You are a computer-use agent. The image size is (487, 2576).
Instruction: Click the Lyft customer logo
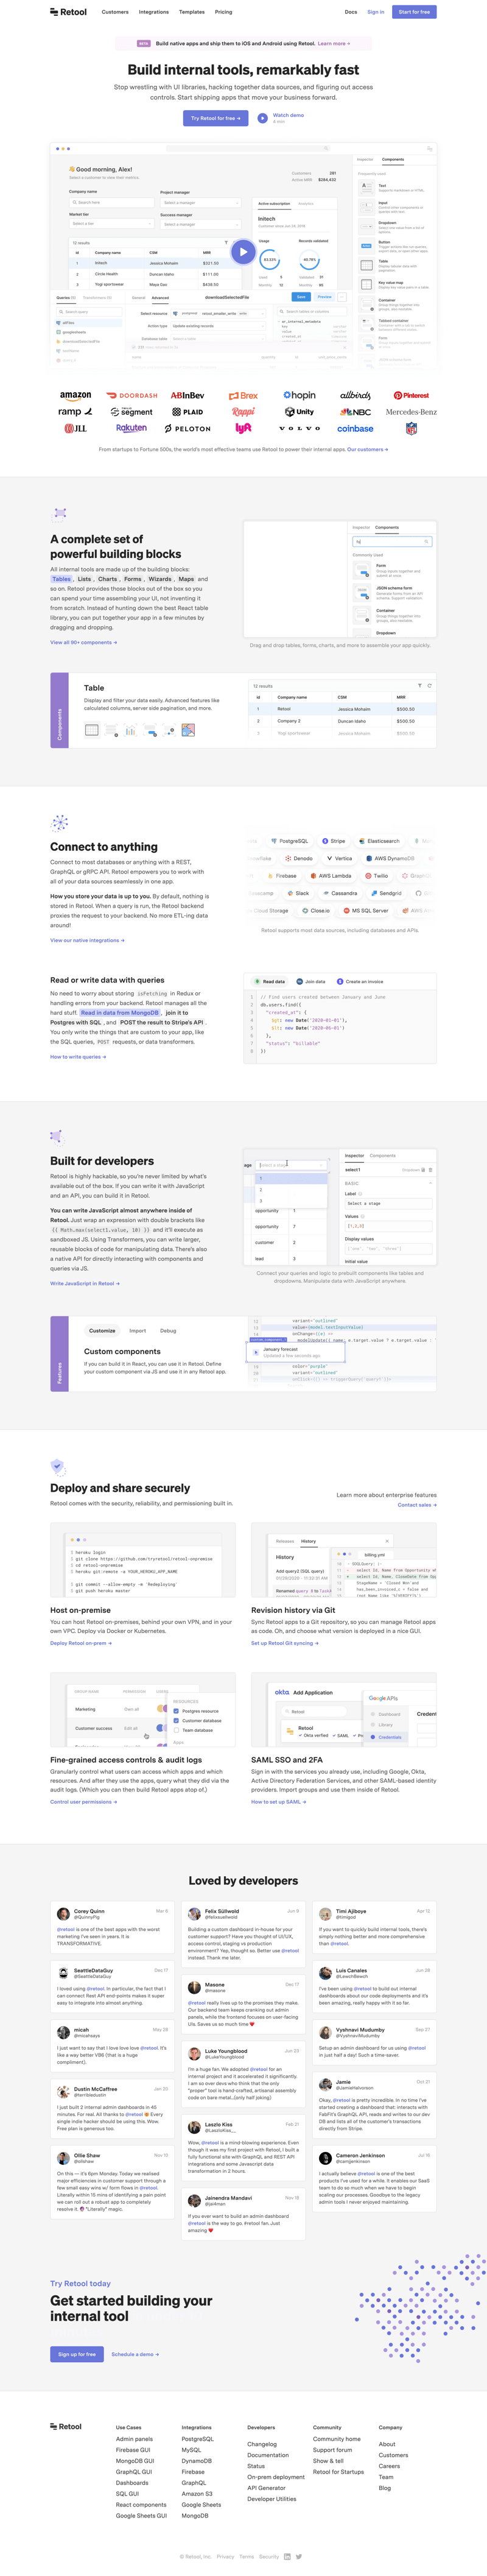click(243, 428)
